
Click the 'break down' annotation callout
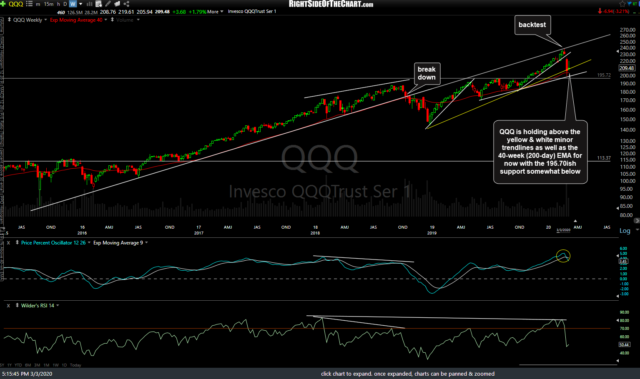(427, 73)
